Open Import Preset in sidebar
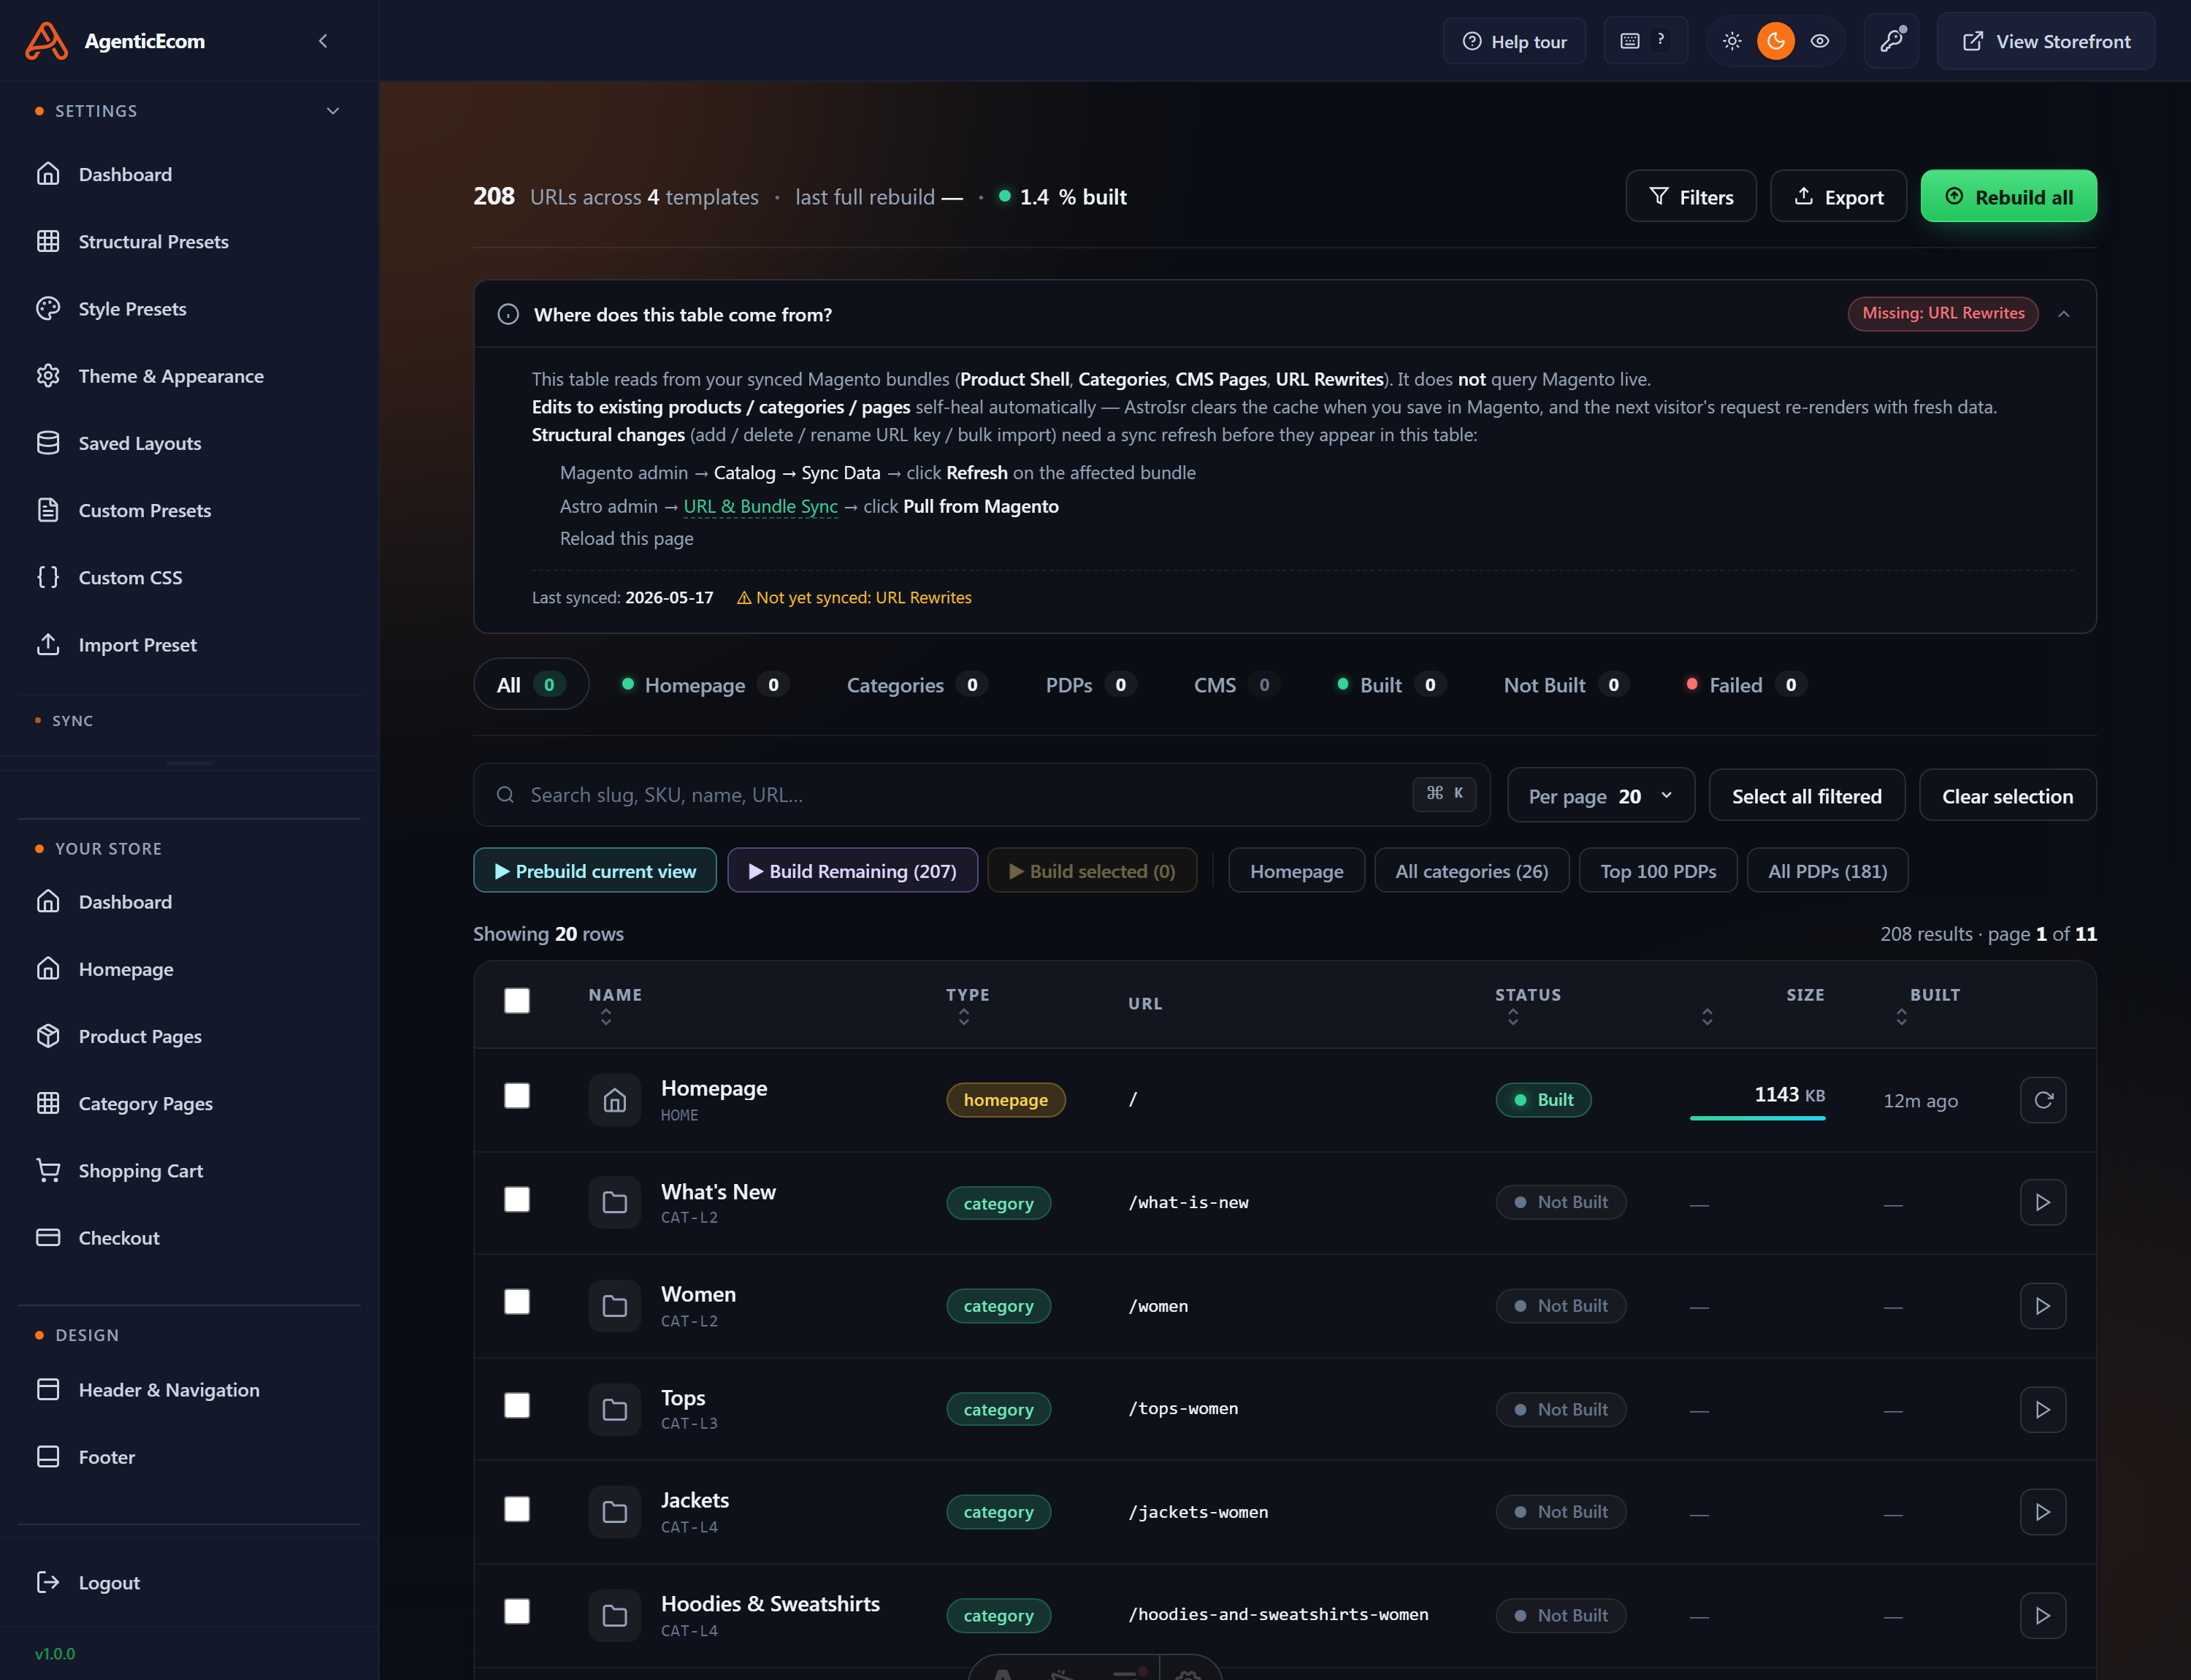The width and height of the screenshot is (2191, 1680). click(x=189, y=645)
